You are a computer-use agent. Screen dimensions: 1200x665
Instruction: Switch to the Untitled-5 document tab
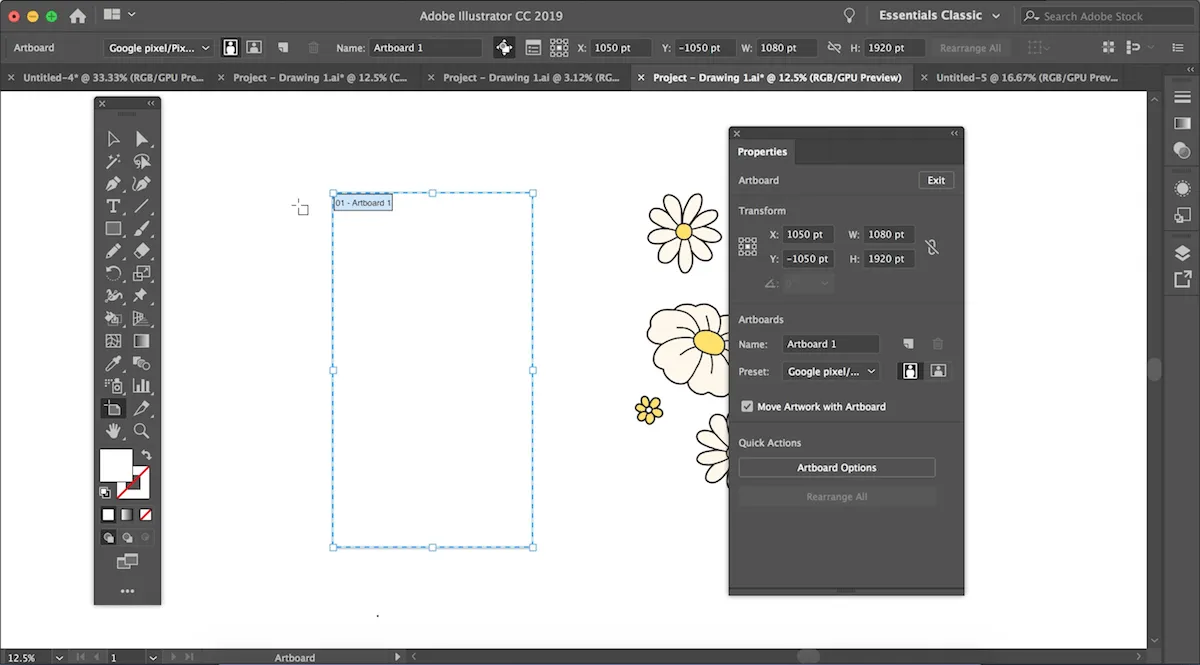pos(1026,78)
